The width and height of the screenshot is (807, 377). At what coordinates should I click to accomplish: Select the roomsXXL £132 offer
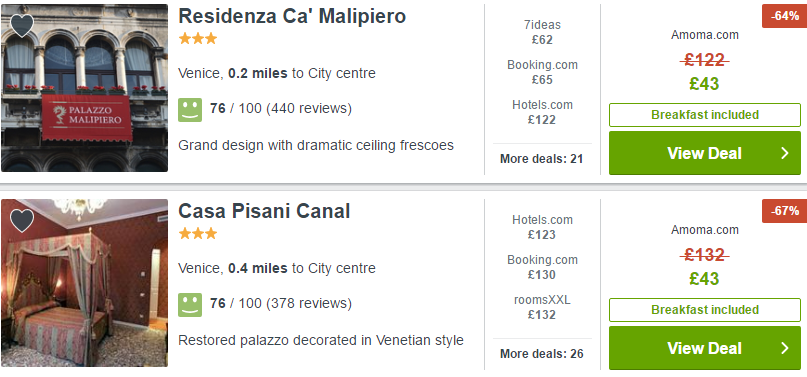point(542,307)
